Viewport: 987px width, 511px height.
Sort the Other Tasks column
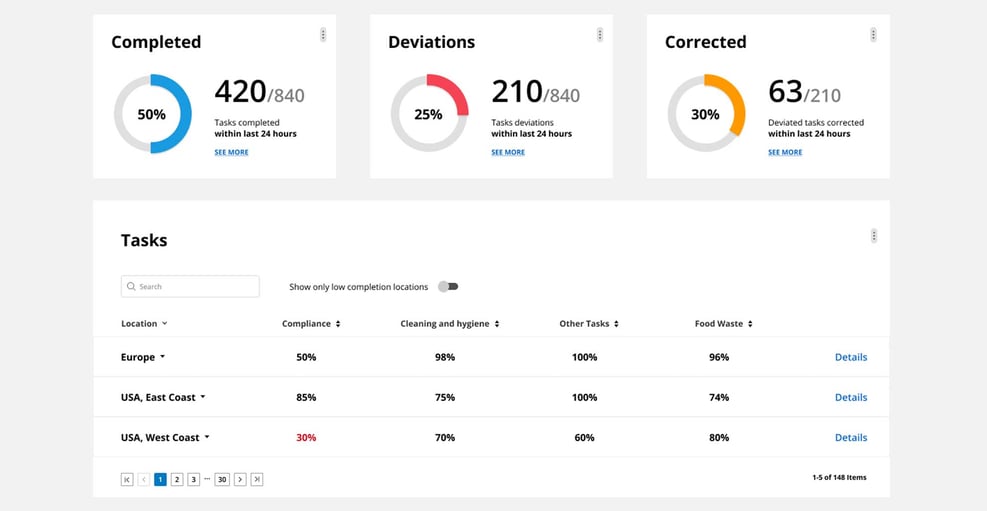point(616,324)
